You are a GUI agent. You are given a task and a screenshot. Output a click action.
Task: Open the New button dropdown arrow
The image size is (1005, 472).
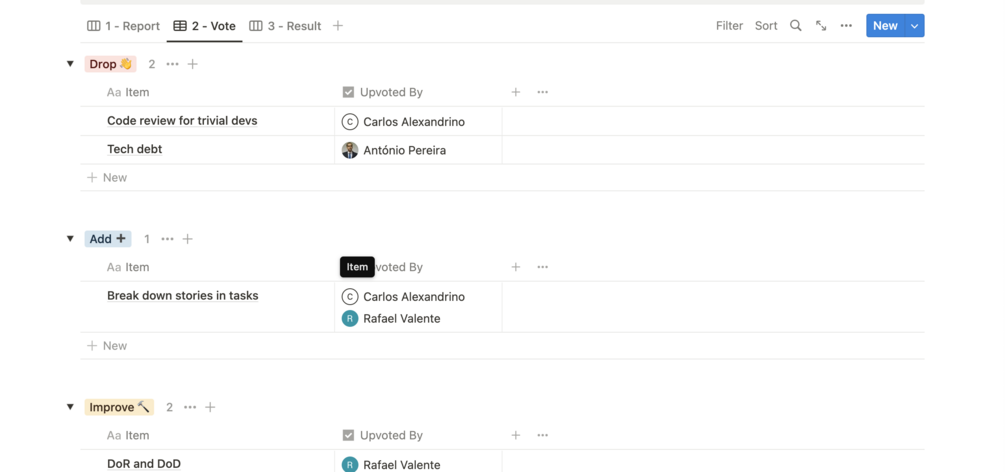(915, 26)
